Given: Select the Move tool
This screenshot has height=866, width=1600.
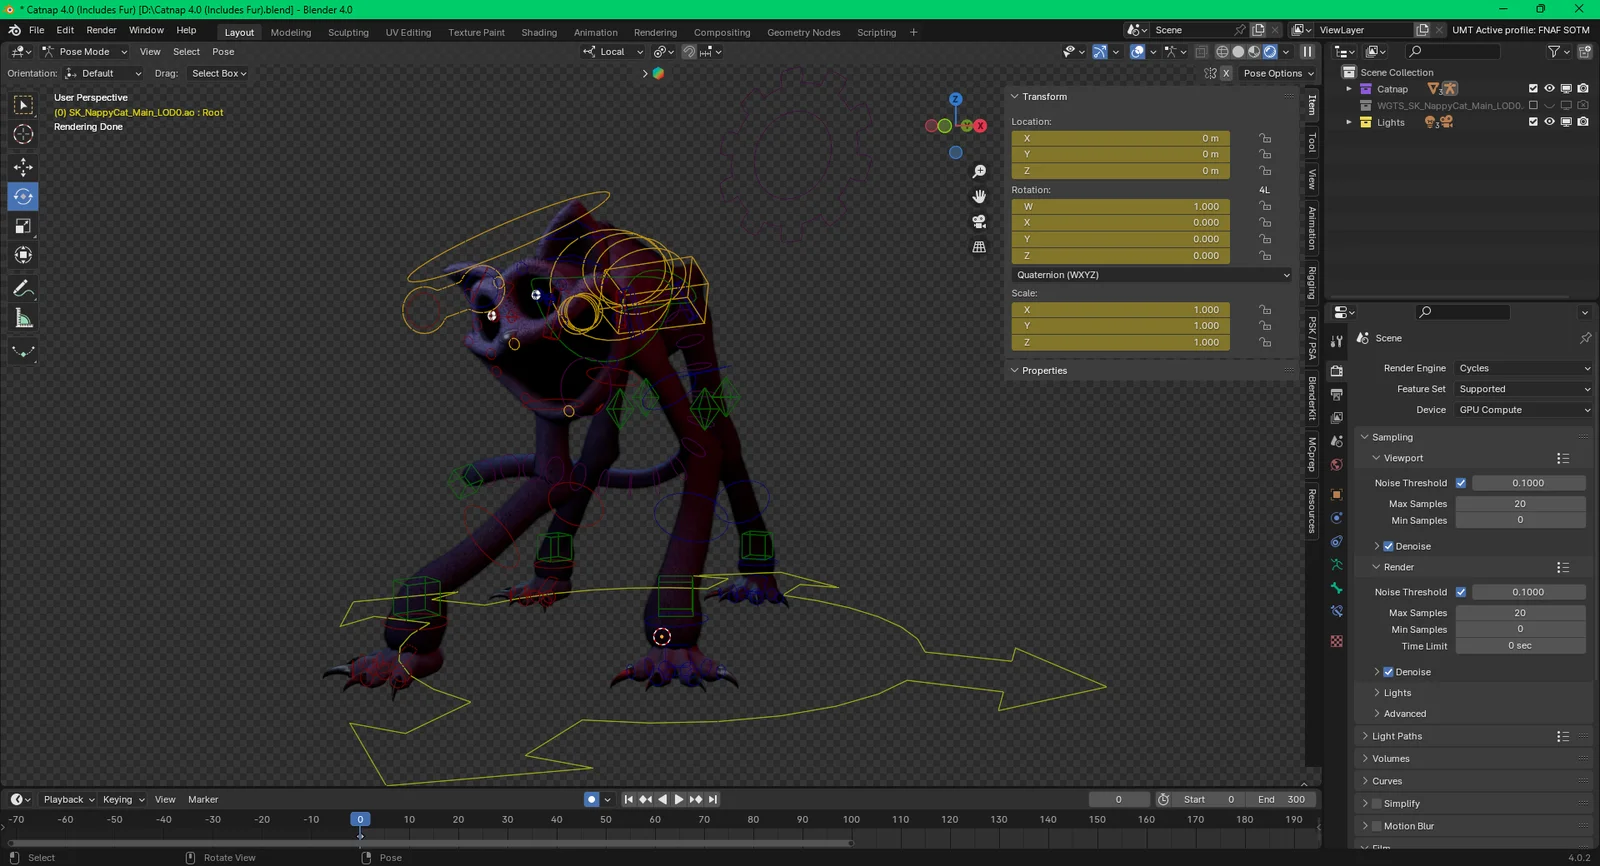Looking at the screenshot, I should [23, 167].
